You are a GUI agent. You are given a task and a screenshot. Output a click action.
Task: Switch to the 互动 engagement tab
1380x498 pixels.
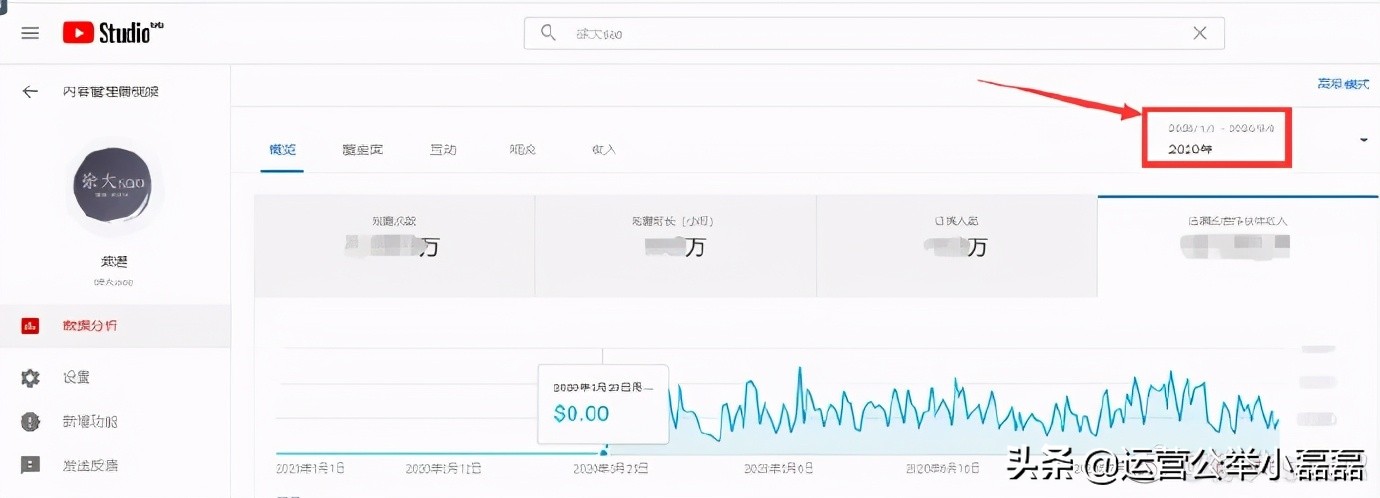point(443,149)
